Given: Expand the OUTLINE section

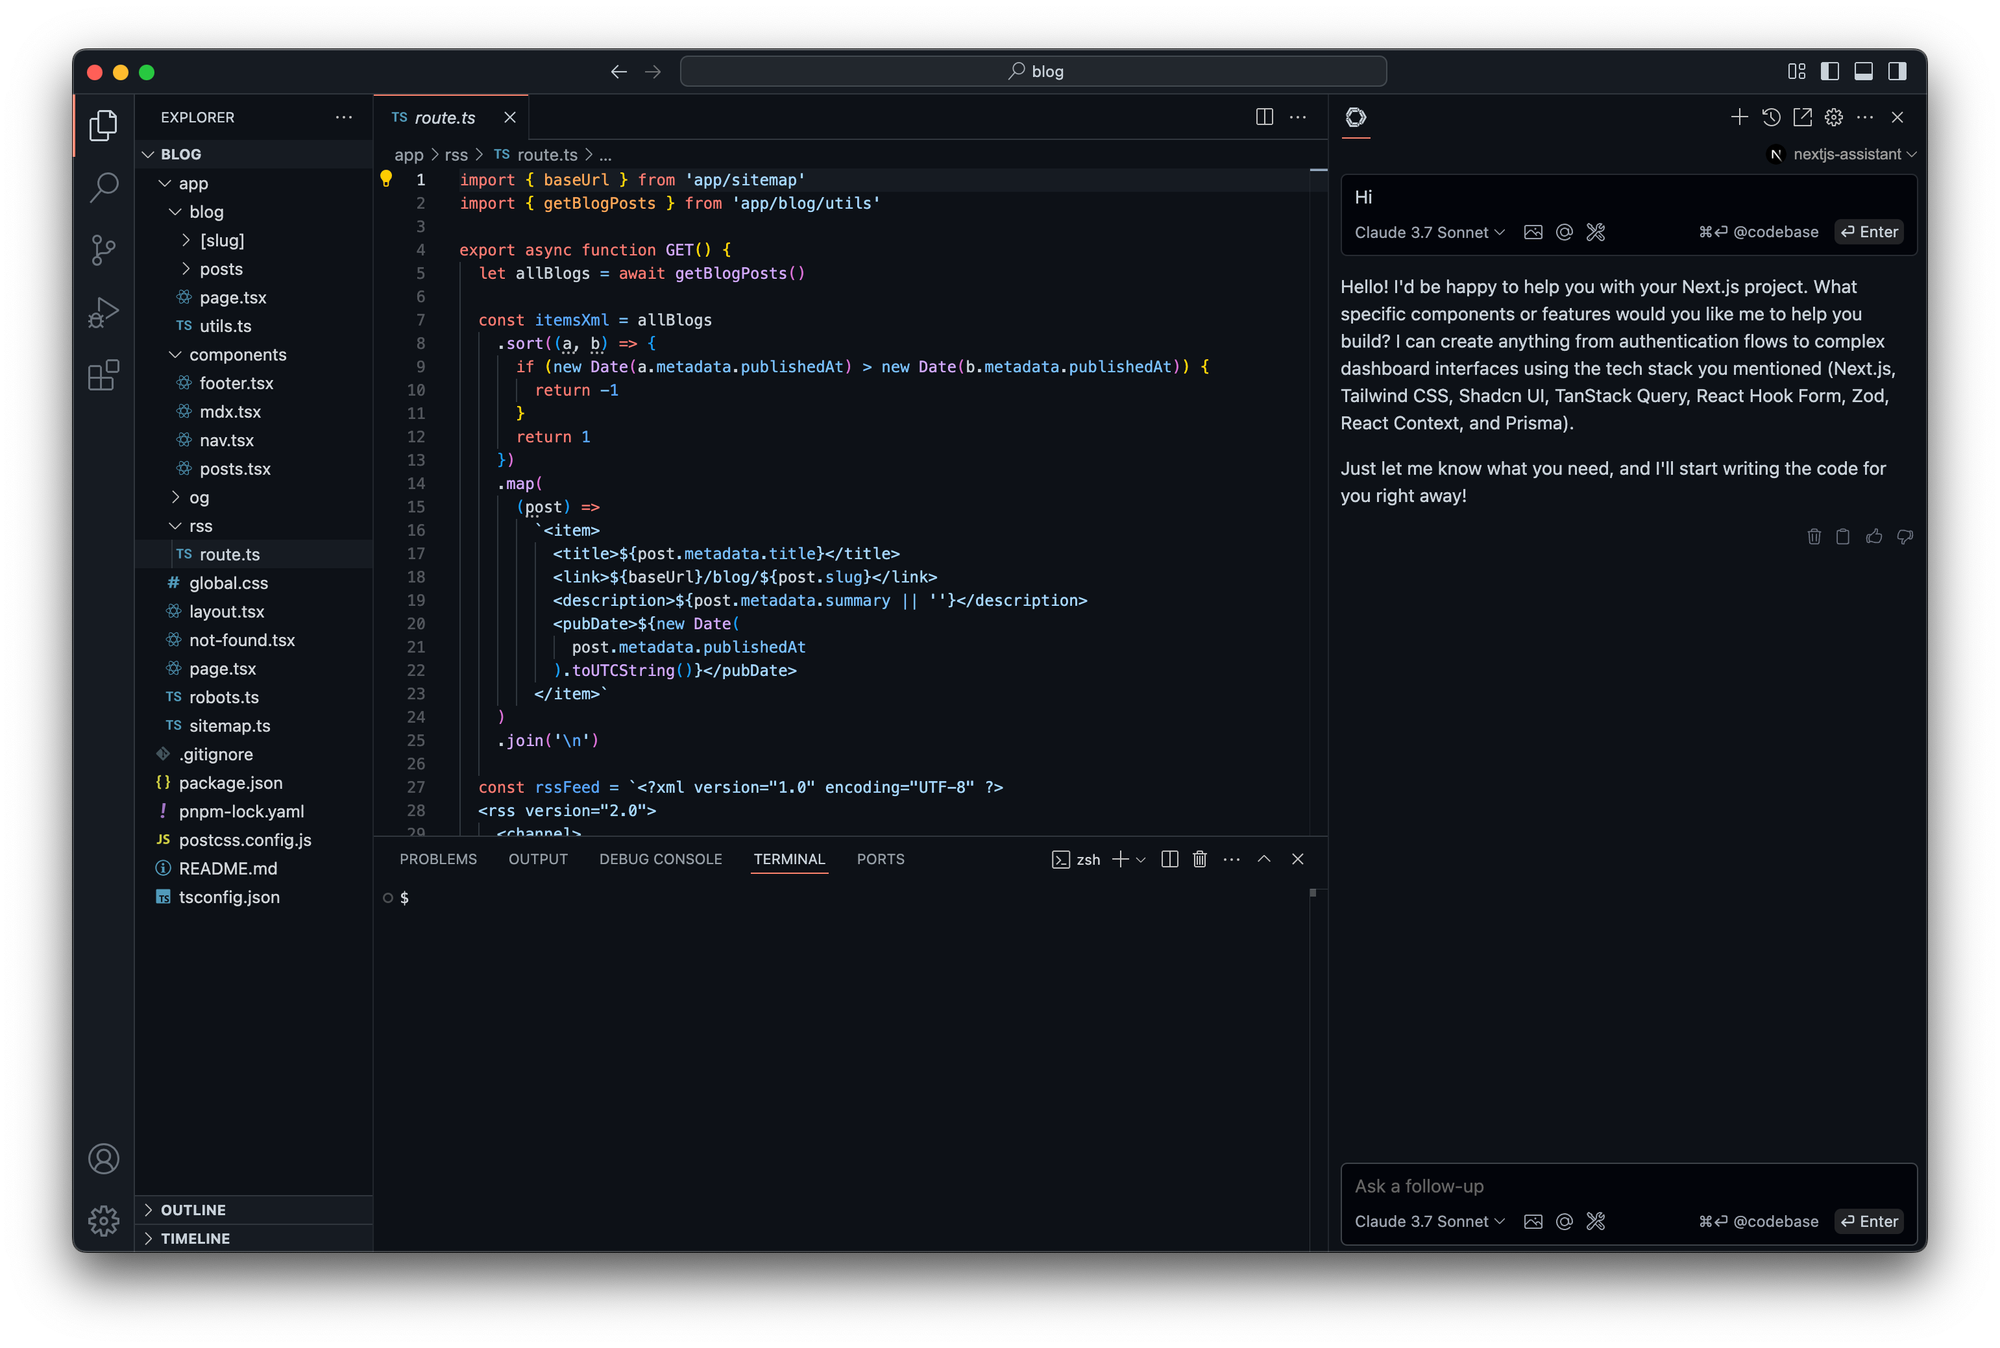Looking at the screenshot, I should 193,1210.
